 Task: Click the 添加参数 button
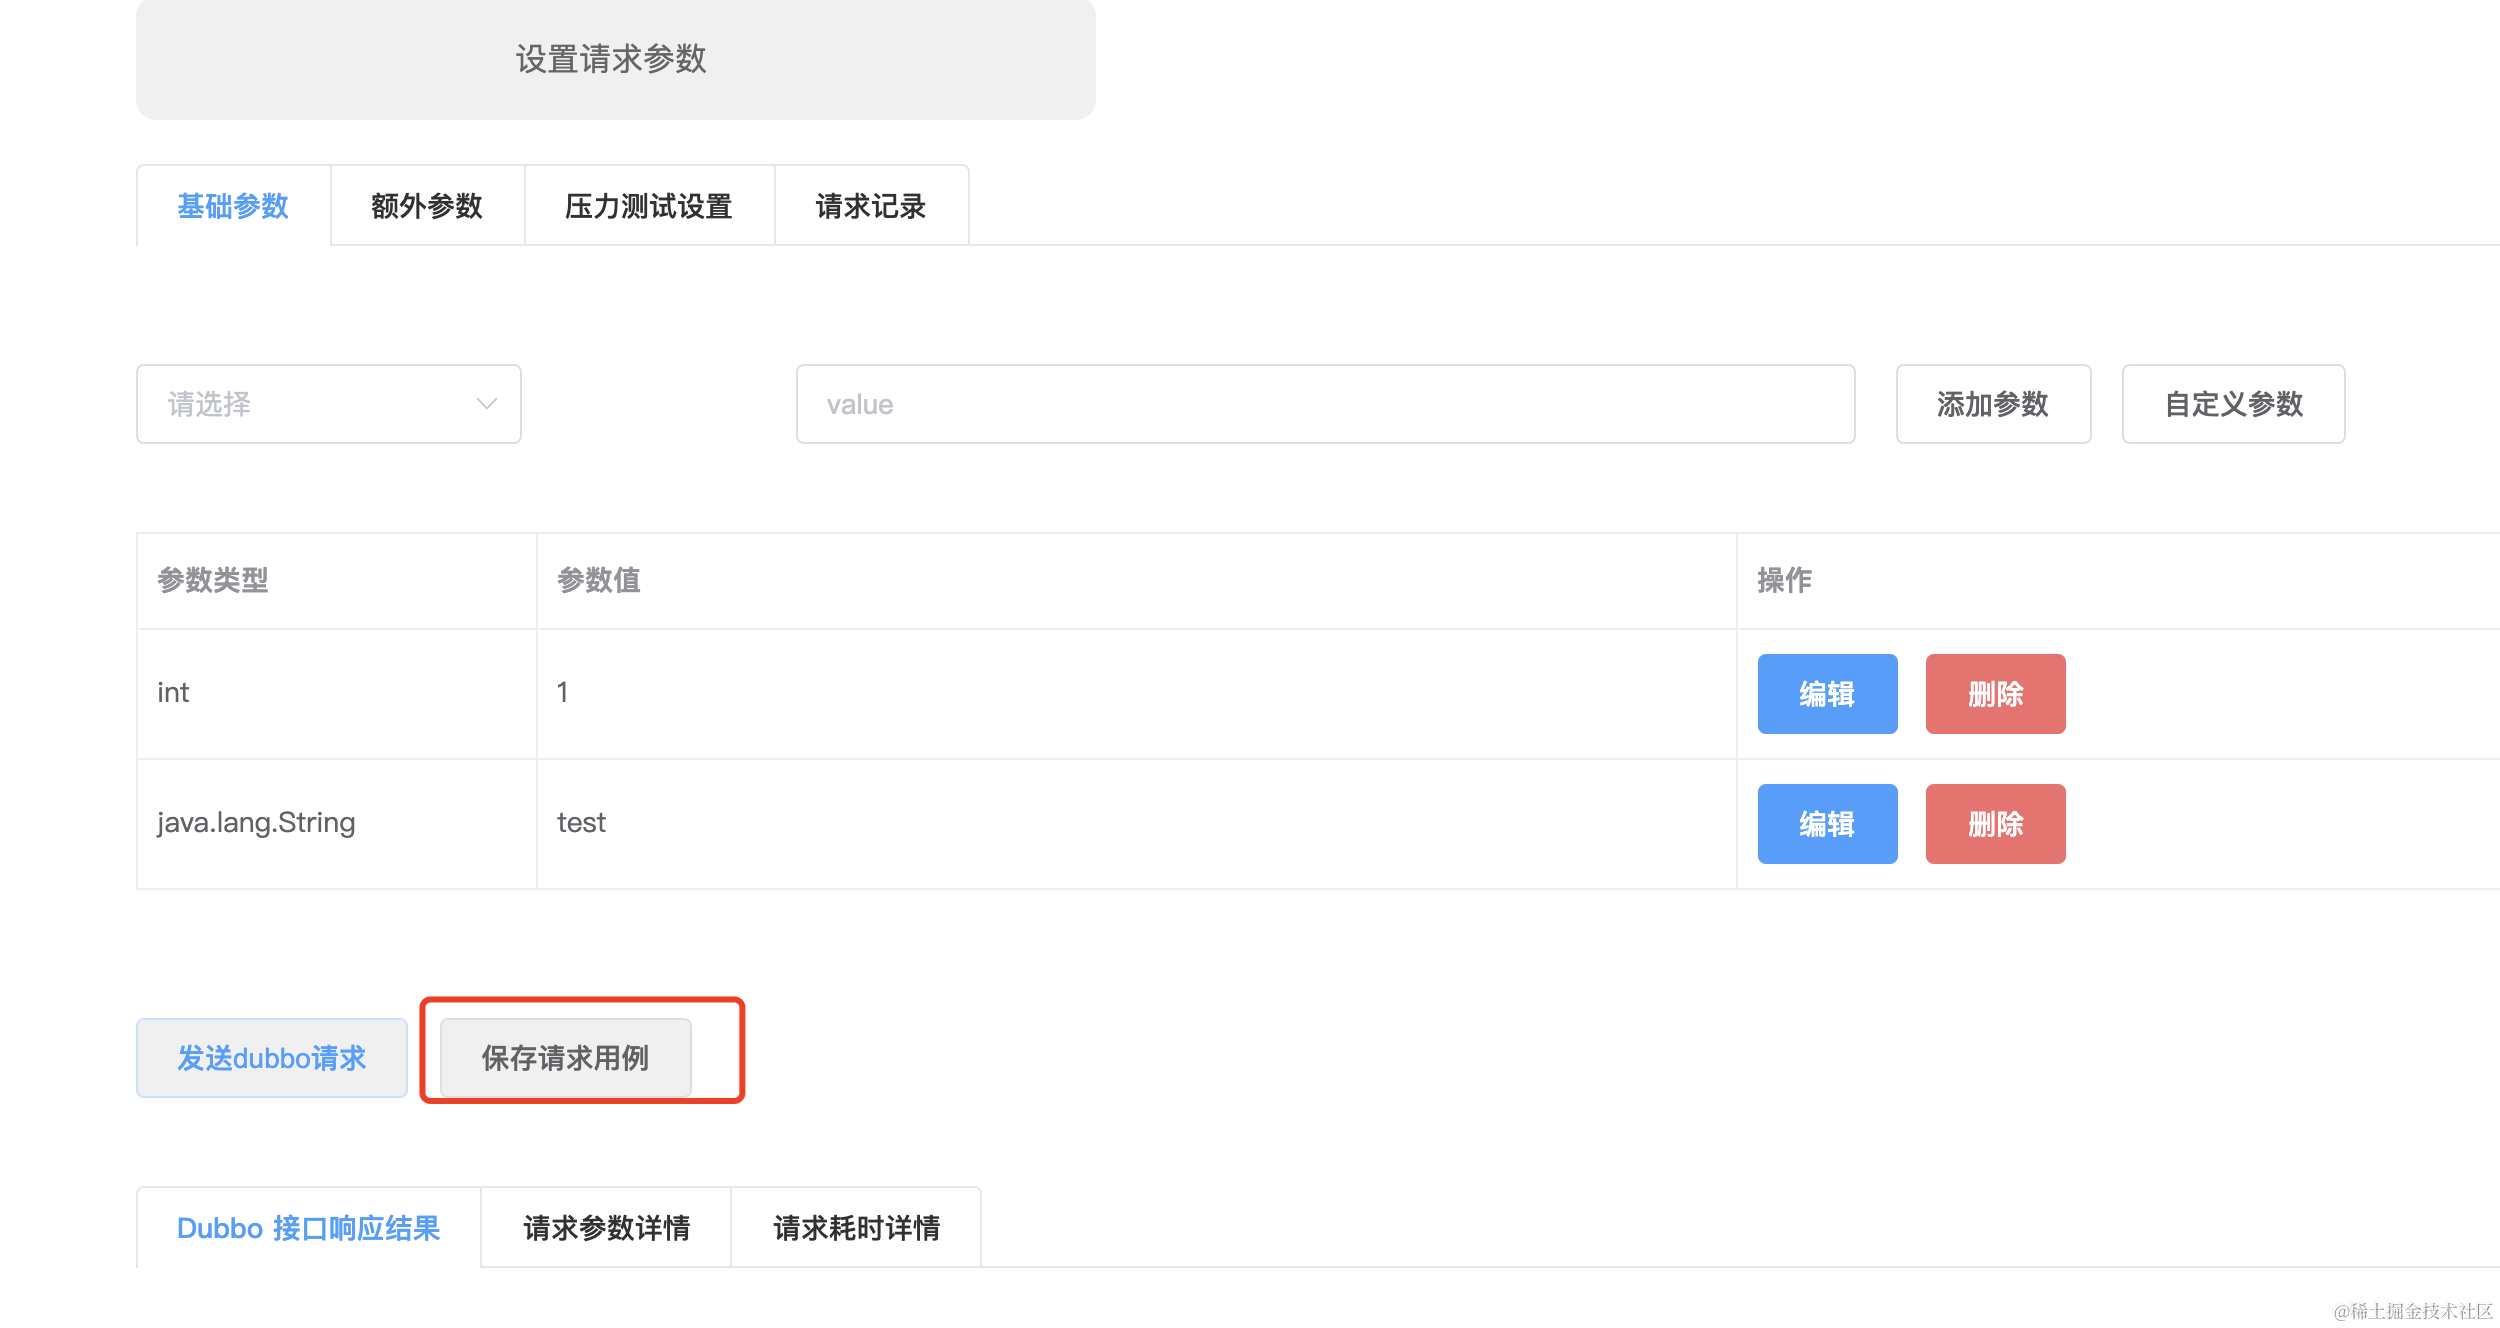(1992, 404)
